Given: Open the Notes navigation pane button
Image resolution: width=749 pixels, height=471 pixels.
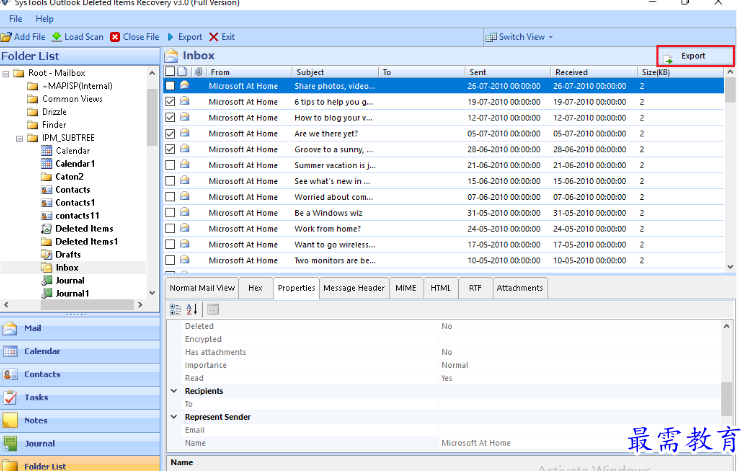Looking at the screenshot, I should coord(80,420).
